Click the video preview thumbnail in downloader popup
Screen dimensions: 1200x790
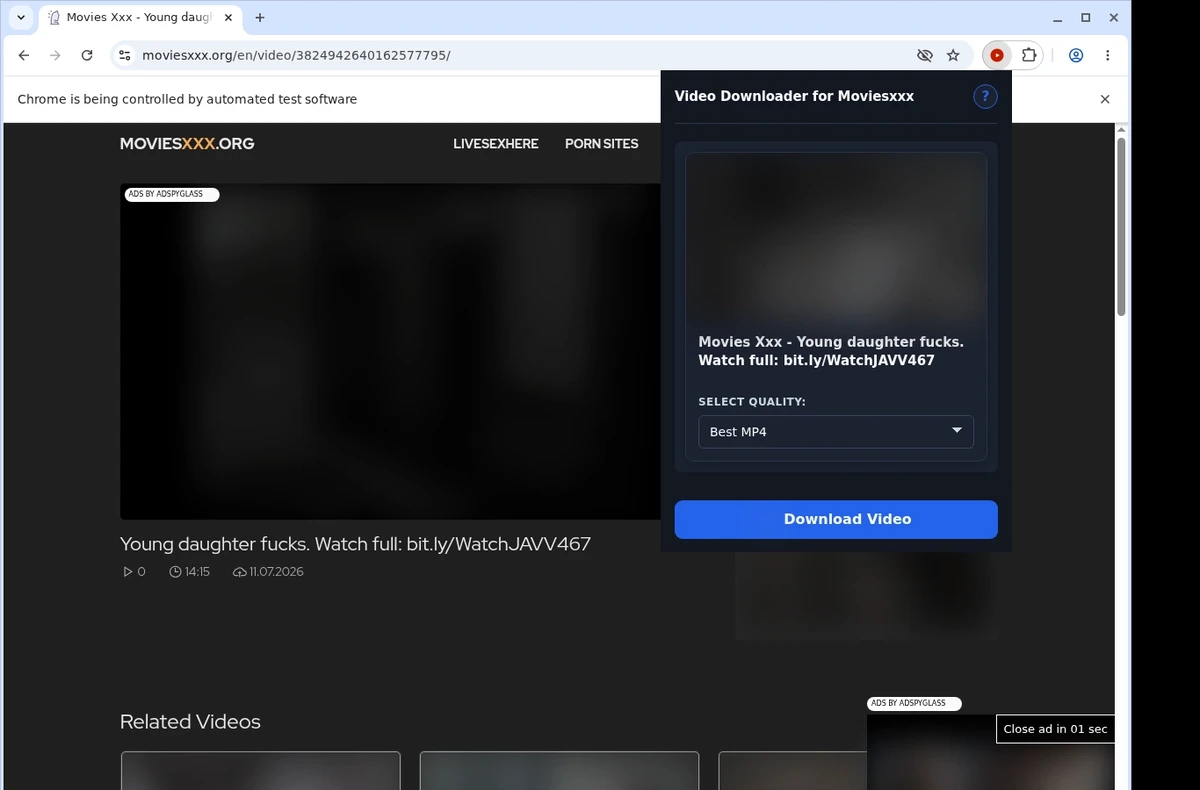[836, 238]
